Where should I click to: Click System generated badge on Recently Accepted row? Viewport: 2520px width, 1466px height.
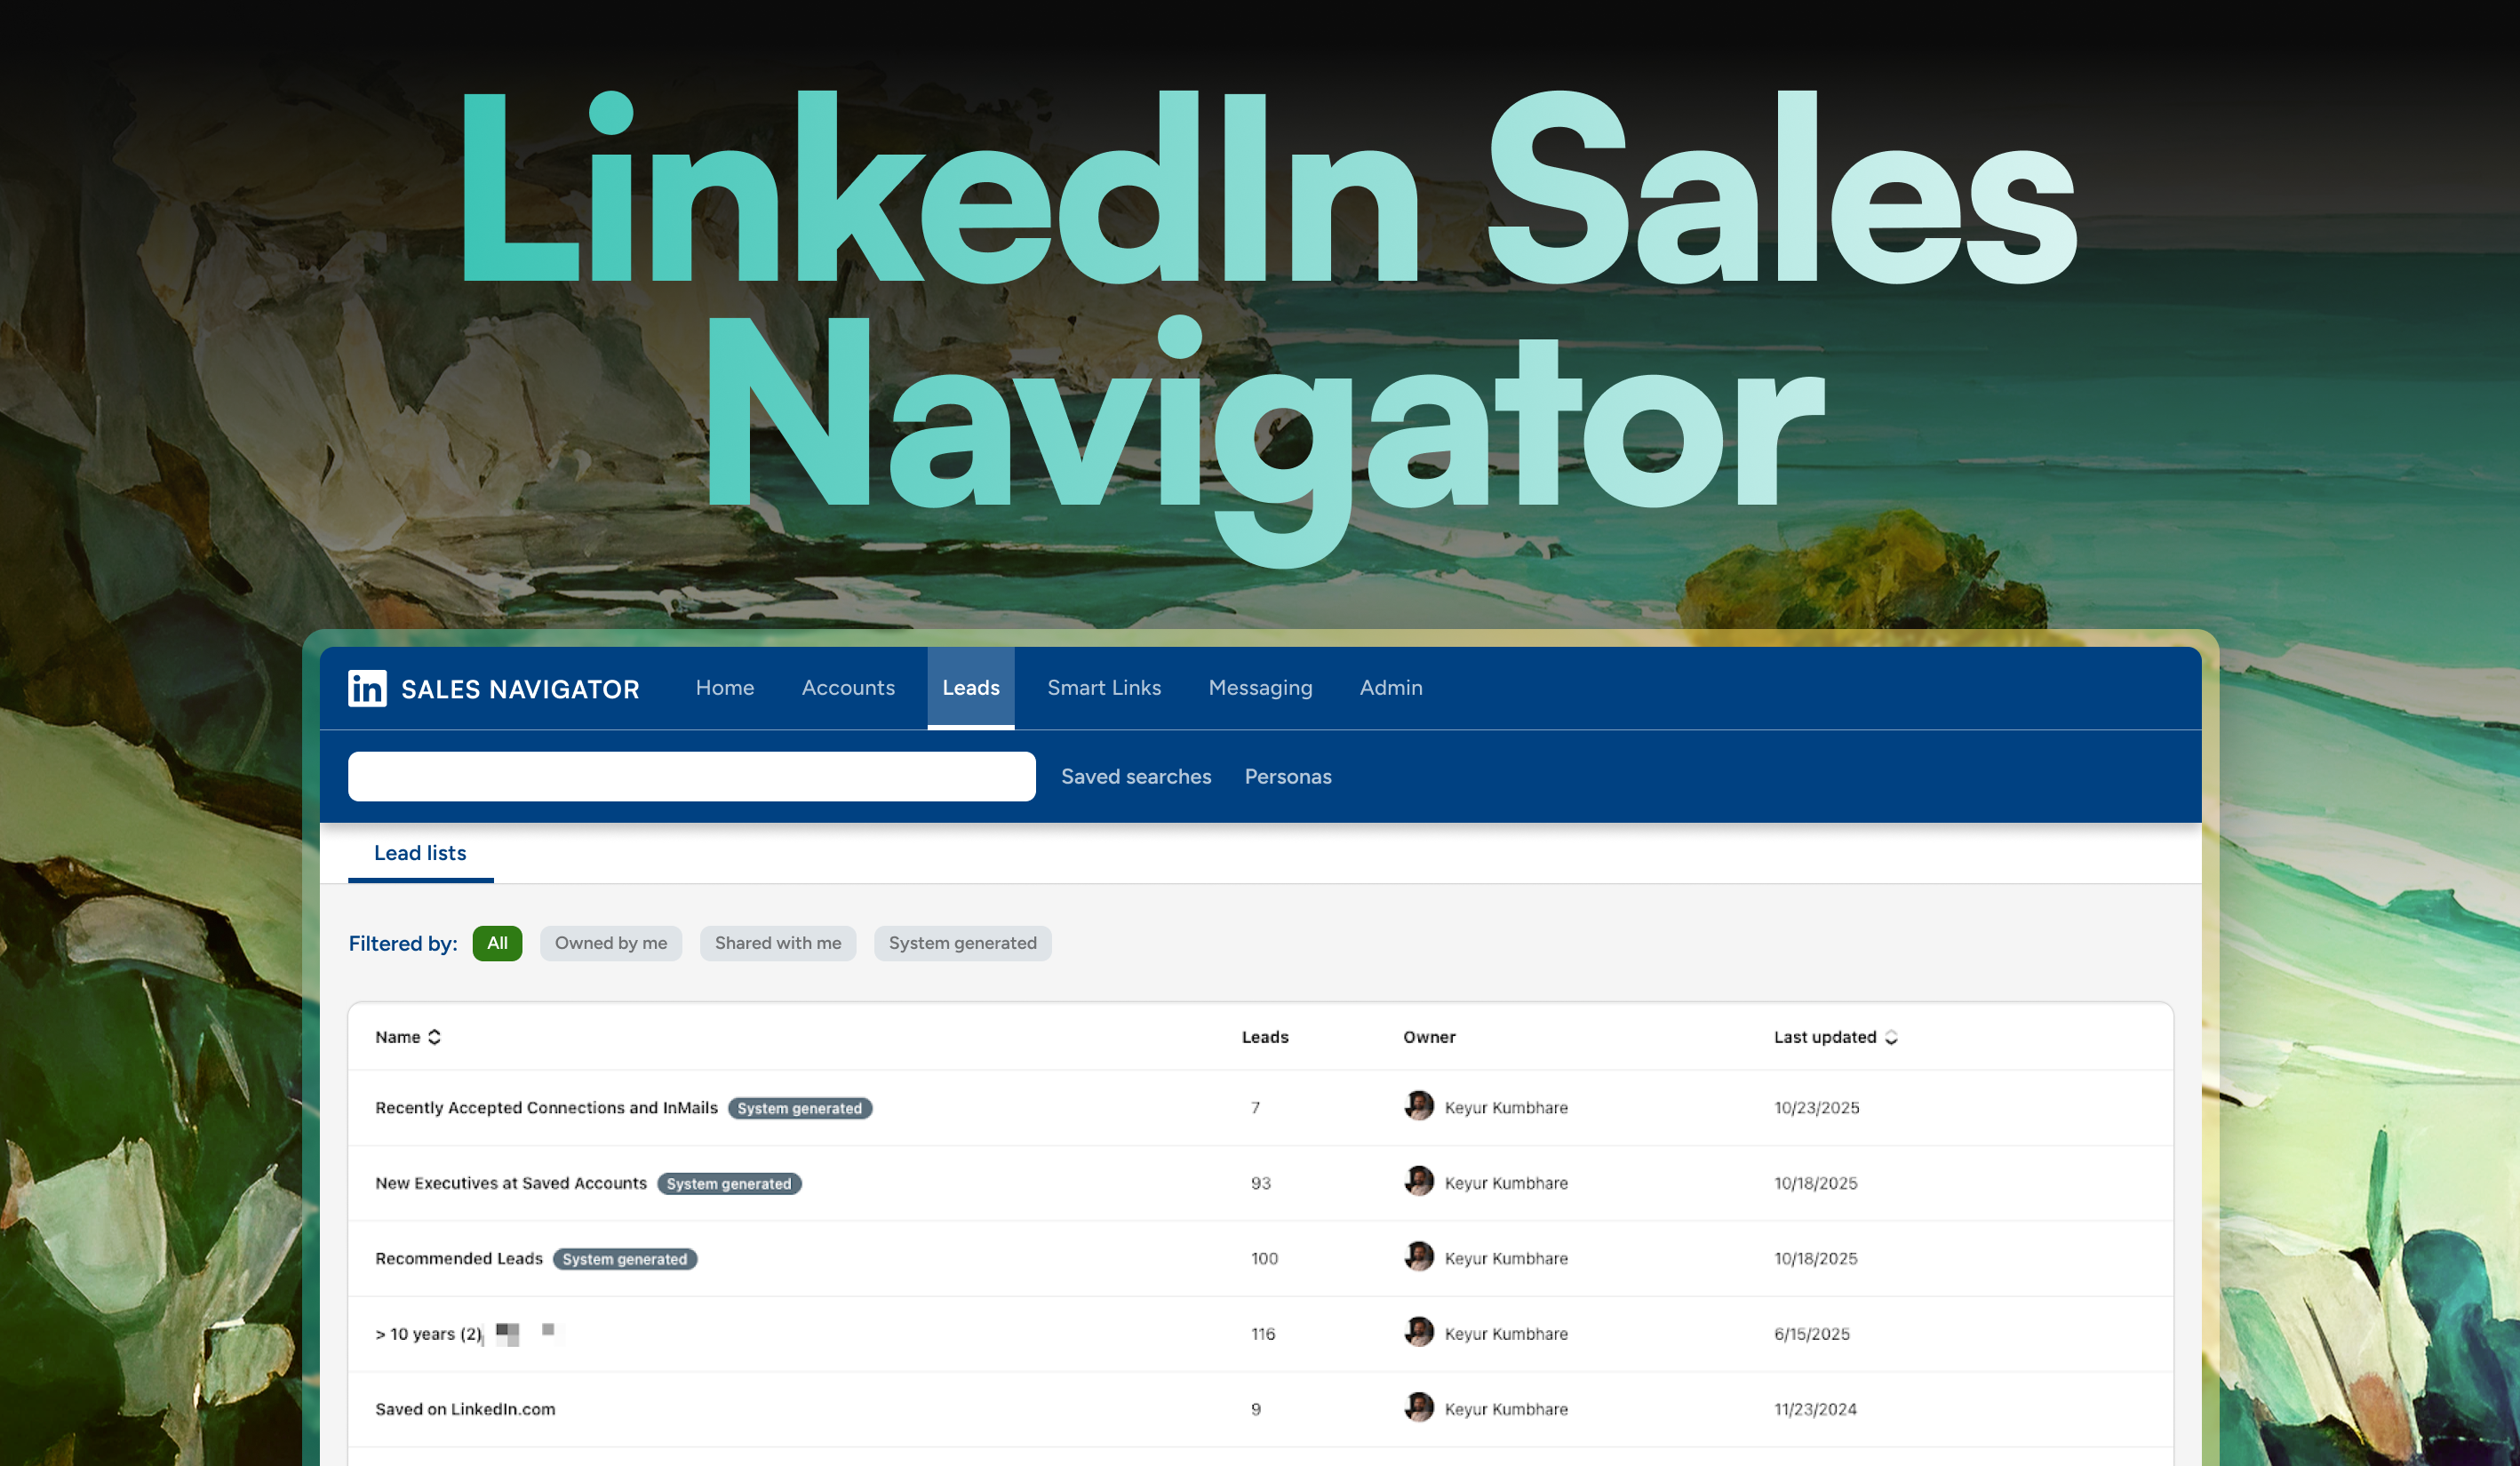800,1108
